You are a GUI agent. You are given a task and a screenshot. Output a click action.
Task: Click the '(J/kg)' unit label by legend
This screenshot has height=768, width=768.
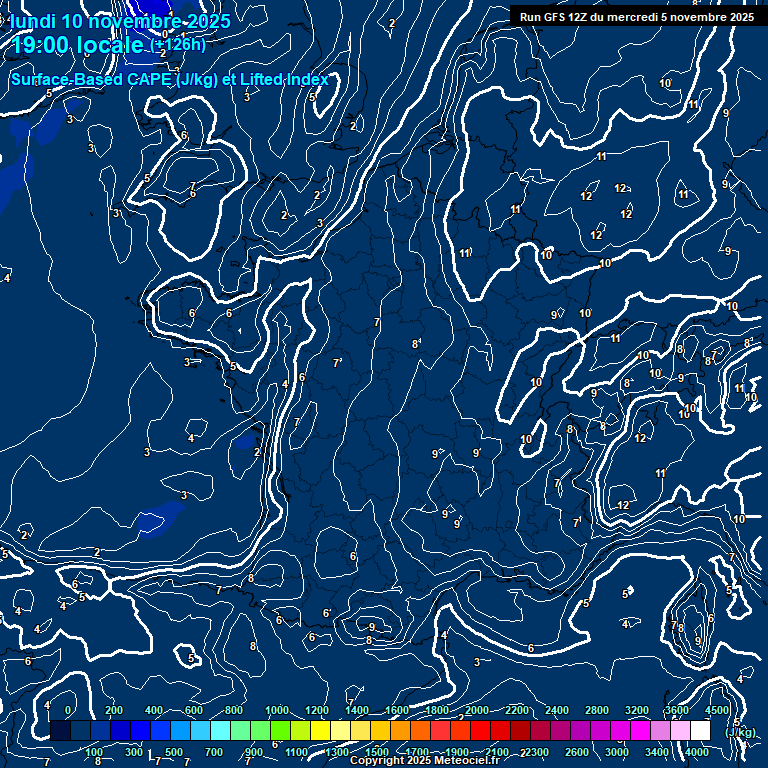tap(740, 732)
